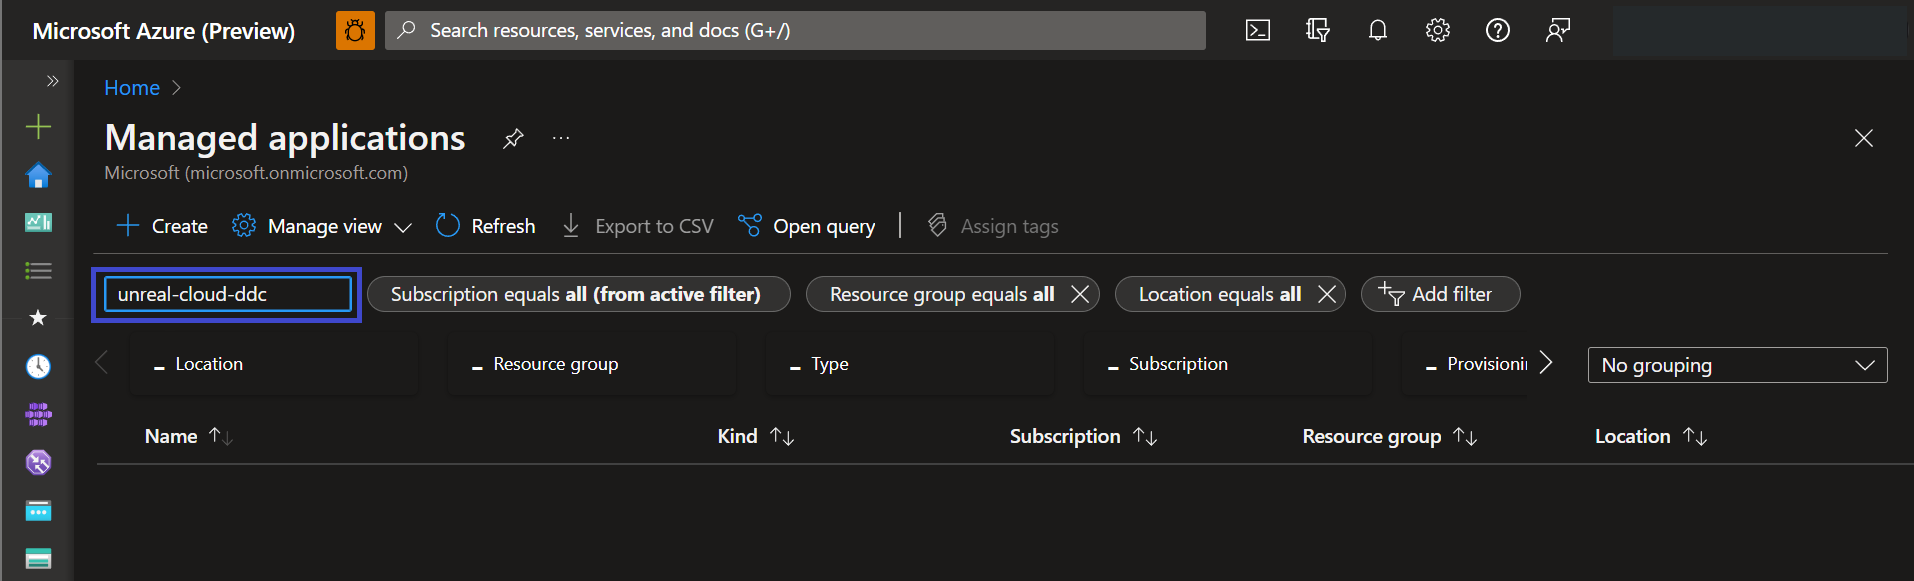
Task: Click the unreal-cloud-ddc filter text box
Action: (228, 294)
